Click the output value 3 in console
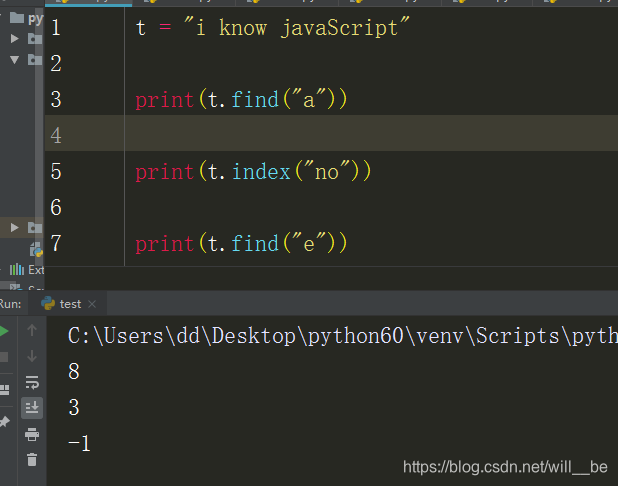 point(74,407)
